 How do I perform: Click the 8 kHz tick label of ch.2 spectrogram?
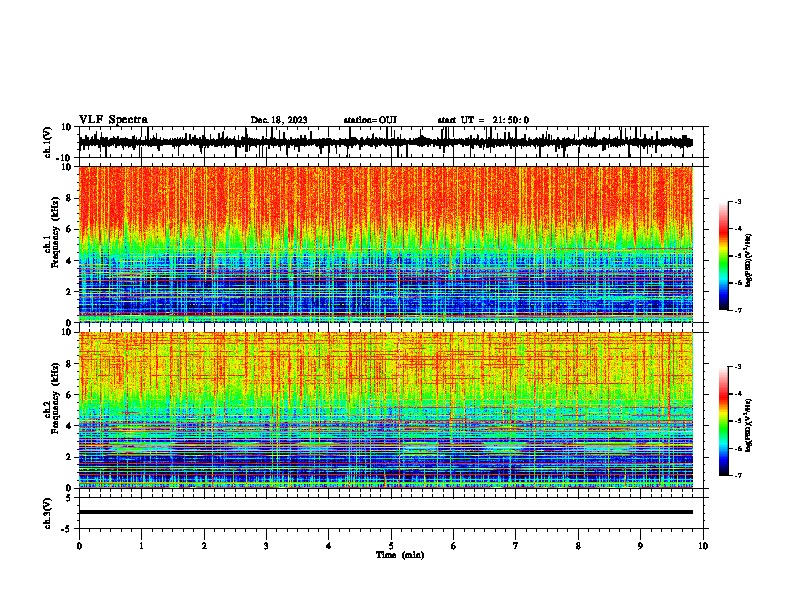point(69,364)
